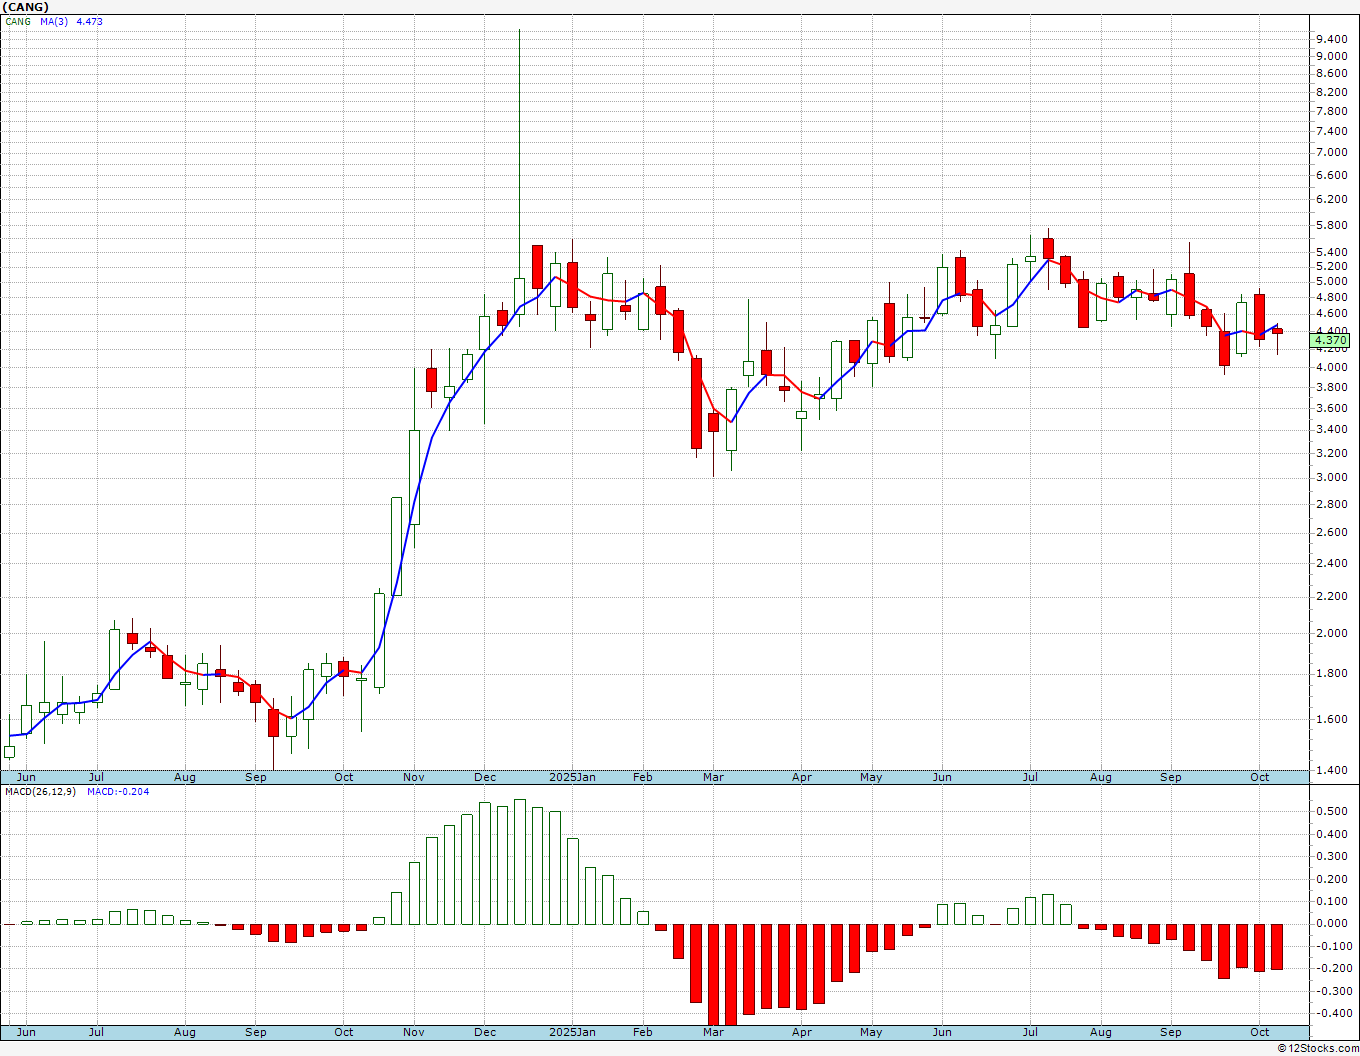The image size is (1360, 1056).
Task: Click the tallest green MACD histogram bar
Action: tap(520, 862)
